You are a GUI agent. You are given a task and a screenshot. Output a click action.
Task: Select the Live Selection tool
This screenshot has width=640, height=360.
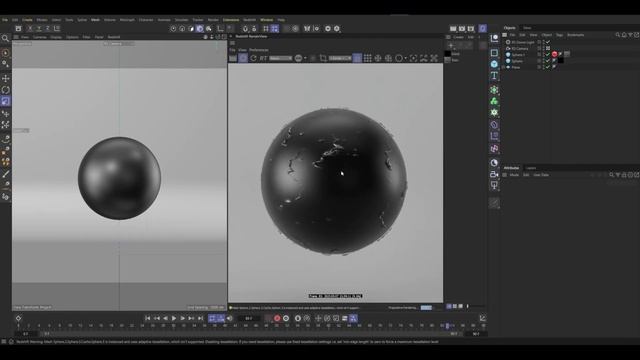[x=5, y=53]
